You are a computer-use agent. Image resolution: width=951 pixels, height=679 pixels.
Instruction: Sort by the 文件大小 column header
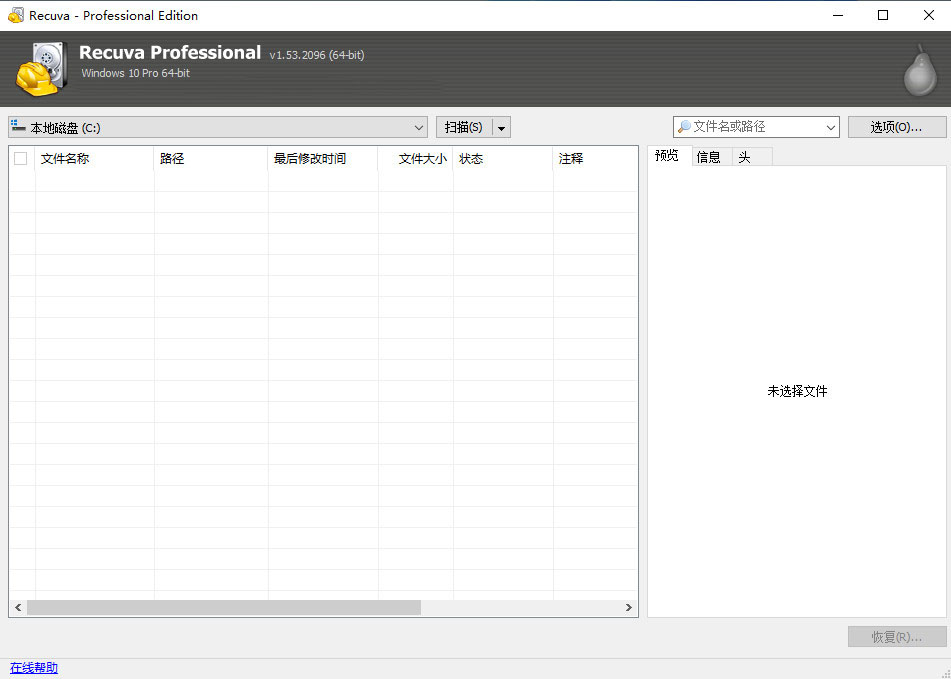pos(415,159)
